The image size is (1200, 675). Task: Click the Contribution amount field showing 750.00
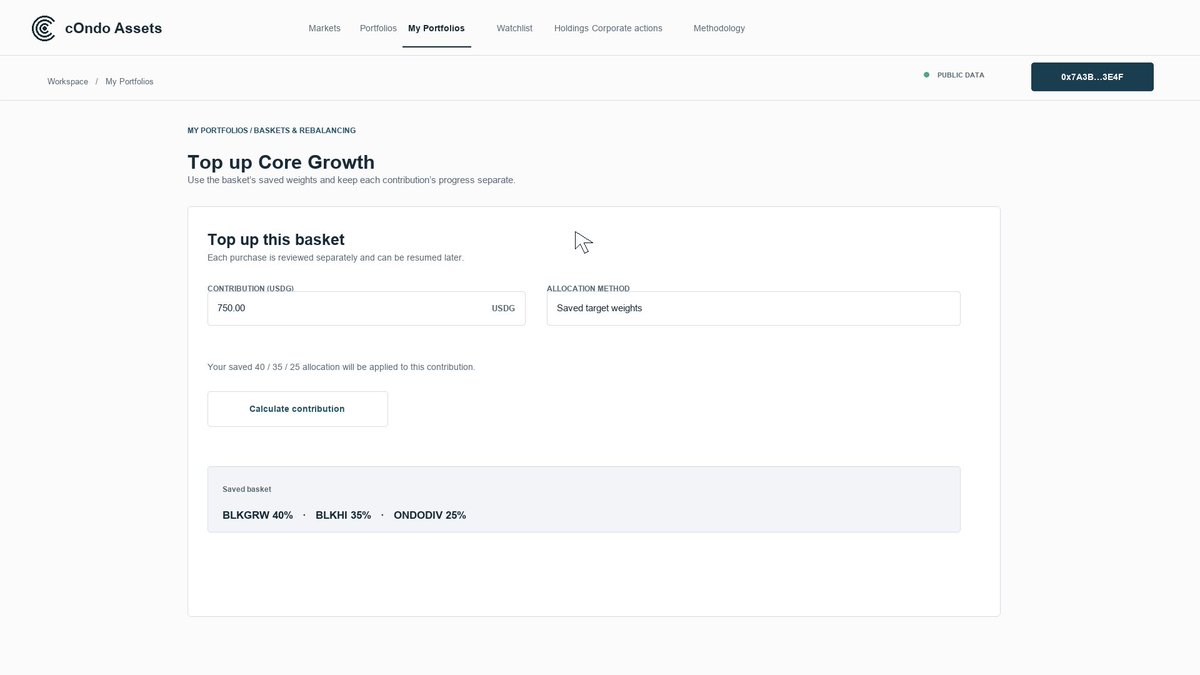(366, 308)
